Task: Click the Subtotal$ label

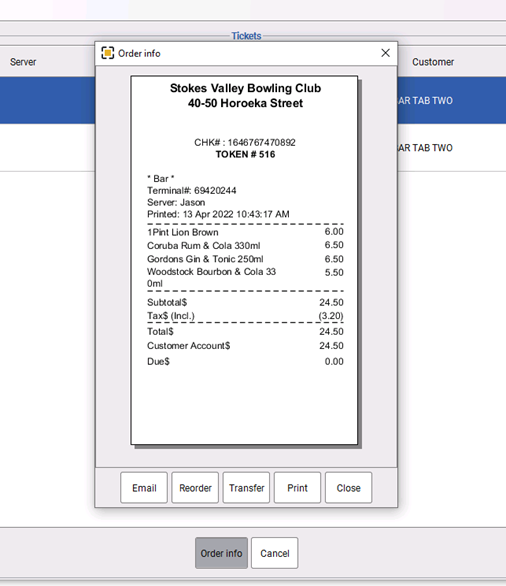Action: tap(167, 302)
